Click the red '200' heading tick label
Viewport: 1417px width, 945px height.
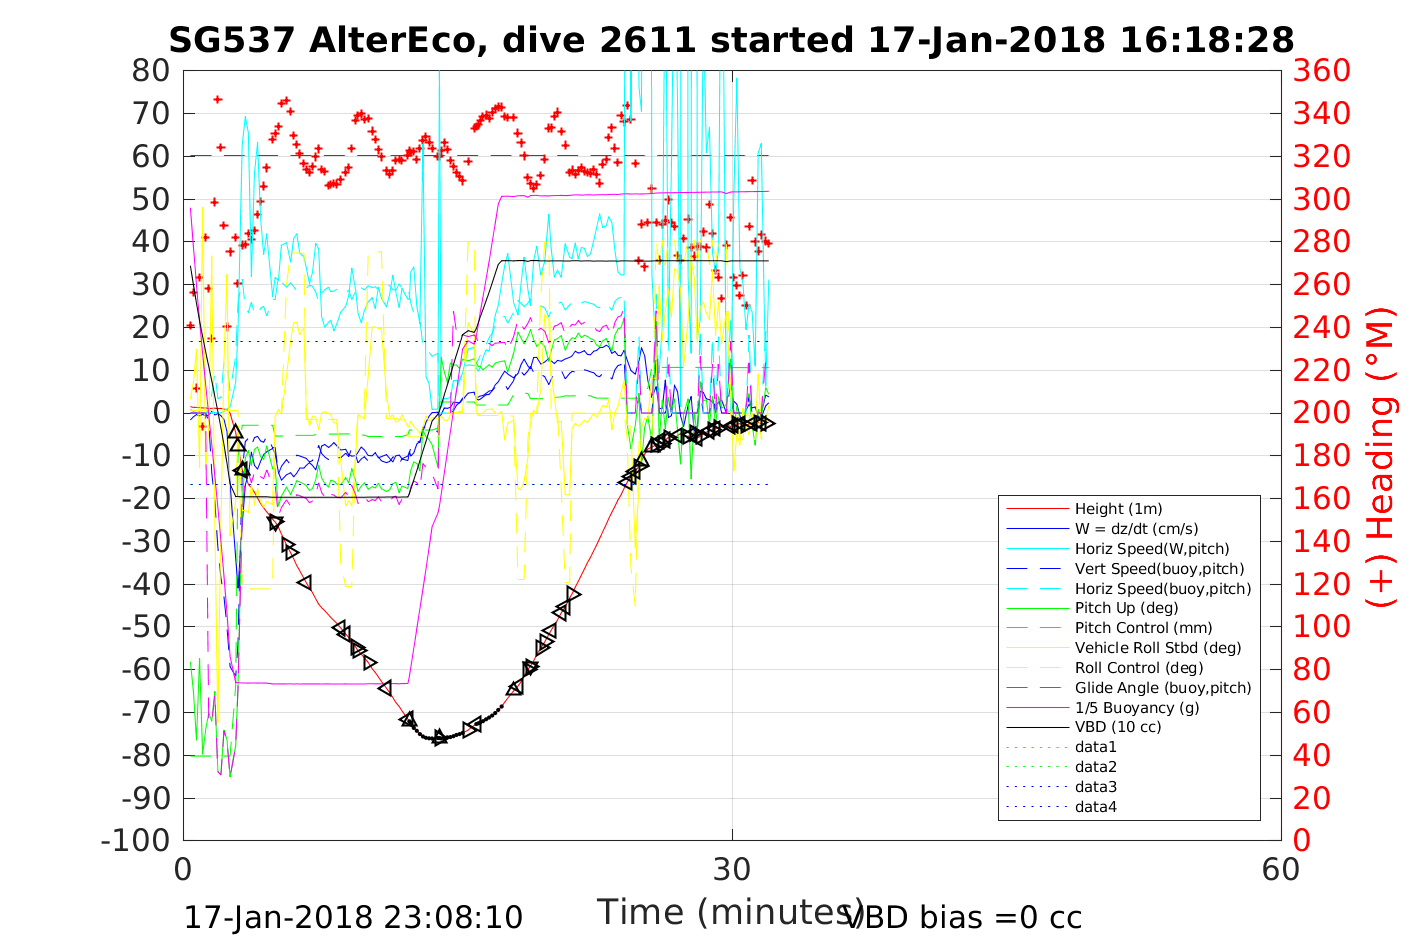coord(1321,413)
